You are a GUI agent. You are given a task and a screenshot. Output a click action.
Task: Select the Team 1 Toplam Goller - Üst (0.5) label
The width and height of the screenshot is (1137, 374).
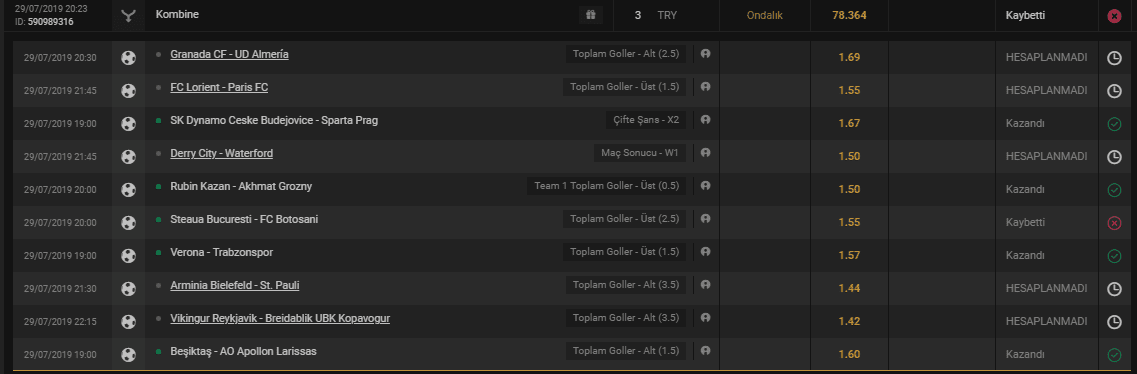(606, 186)
